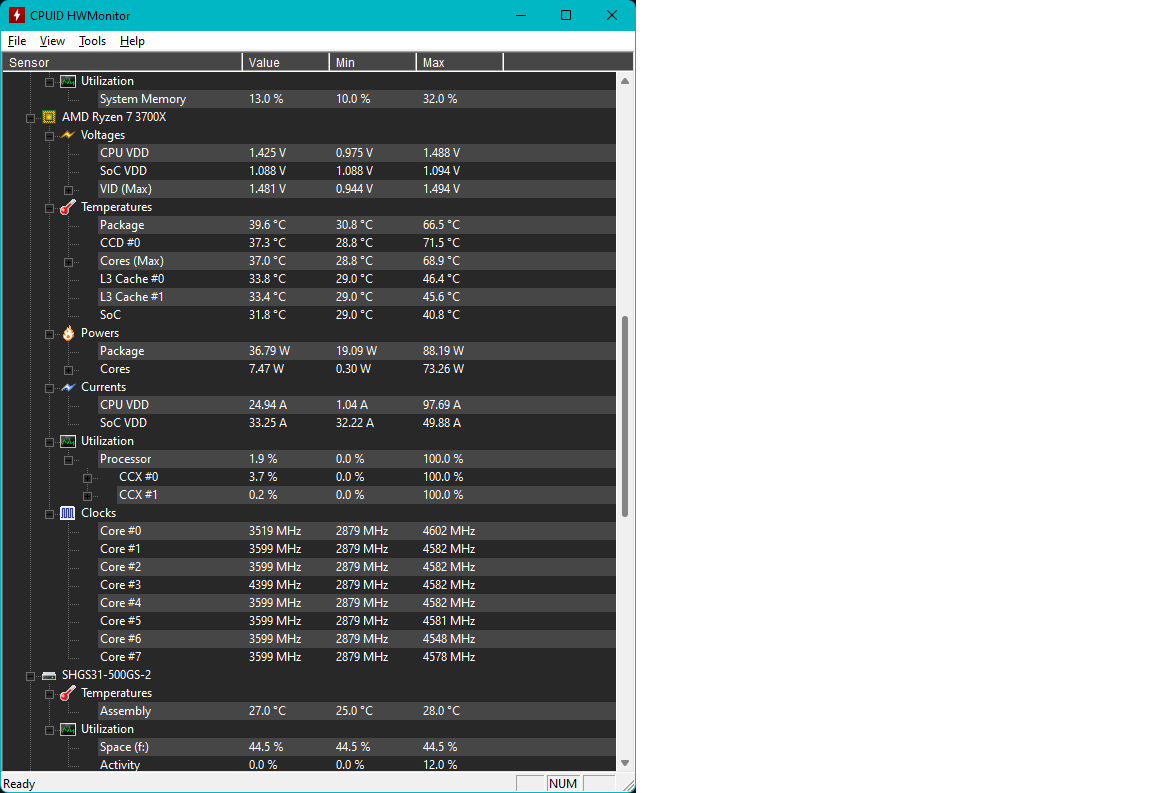Open the Tools menu
The image size is (1152, 793).
[93, 41]
